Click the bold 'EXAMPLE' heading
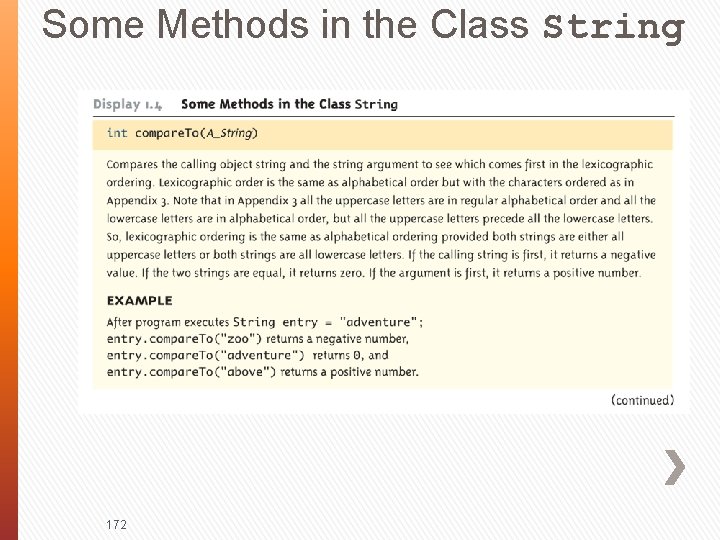This screenshot has width=720, height=540. pyautogui.click(x=140, y=300)
